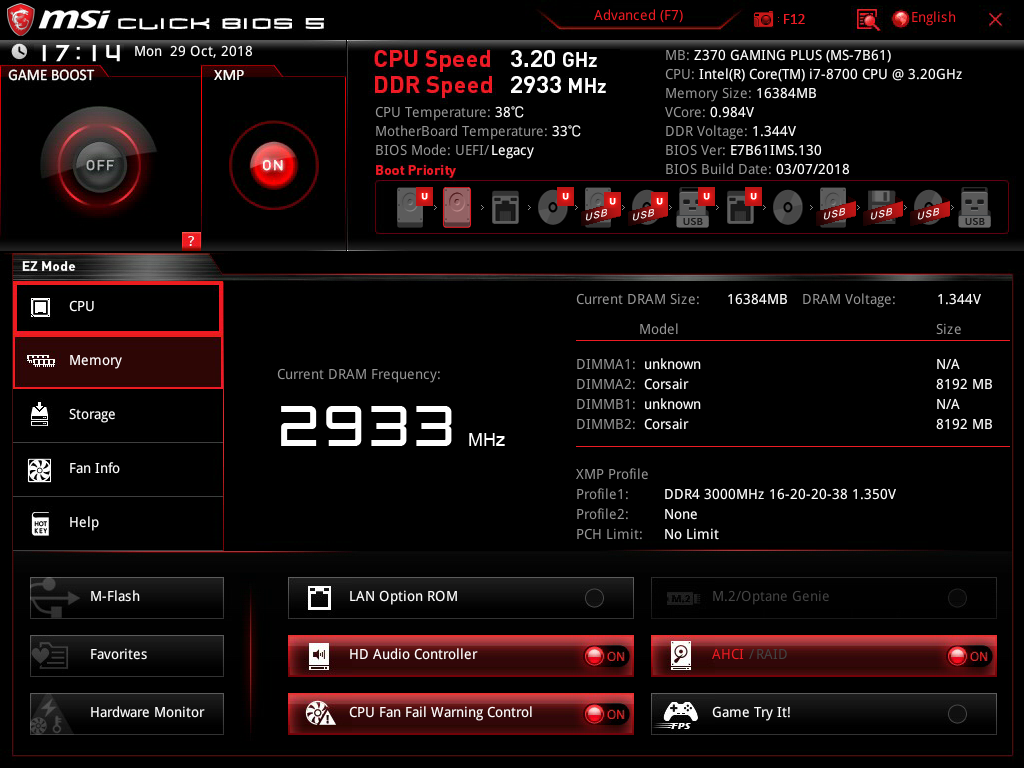The height and width of the screenshot is (768, 1024).
Task: Switch to Advanced mode (F7)
Action: 638,16
